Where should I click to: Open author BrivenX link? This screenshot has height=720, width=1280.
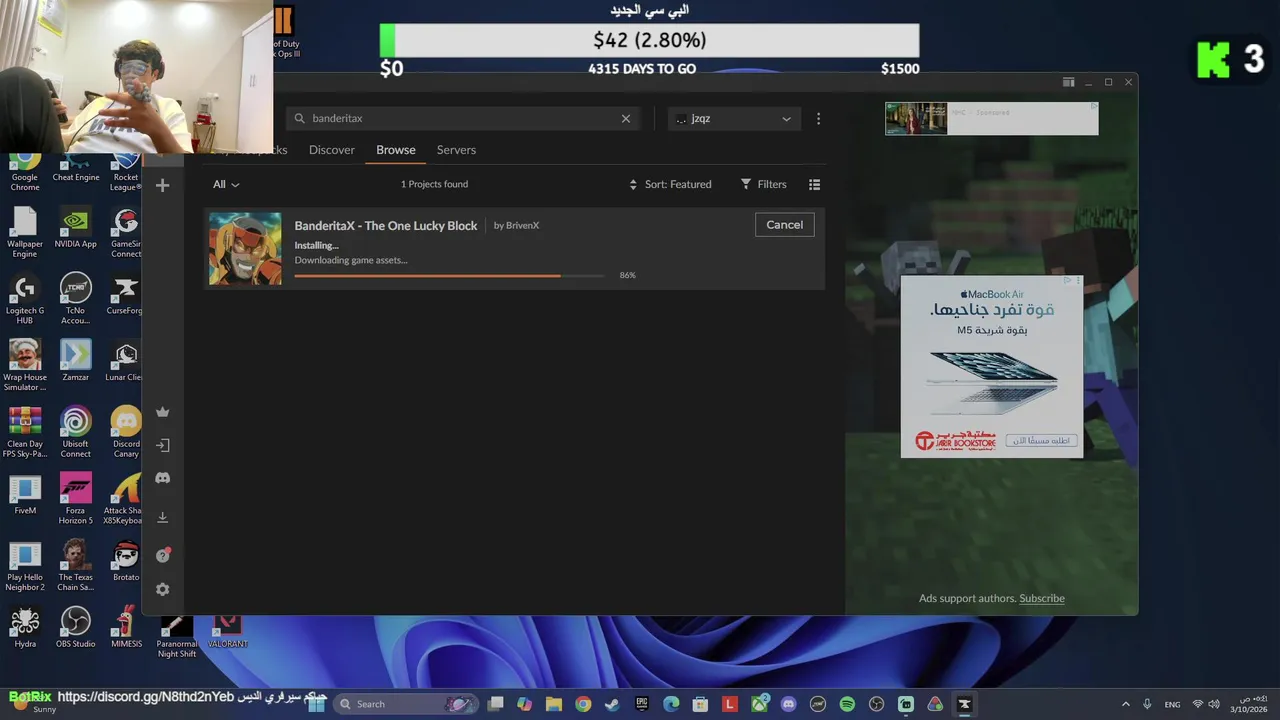click(522, 226)
